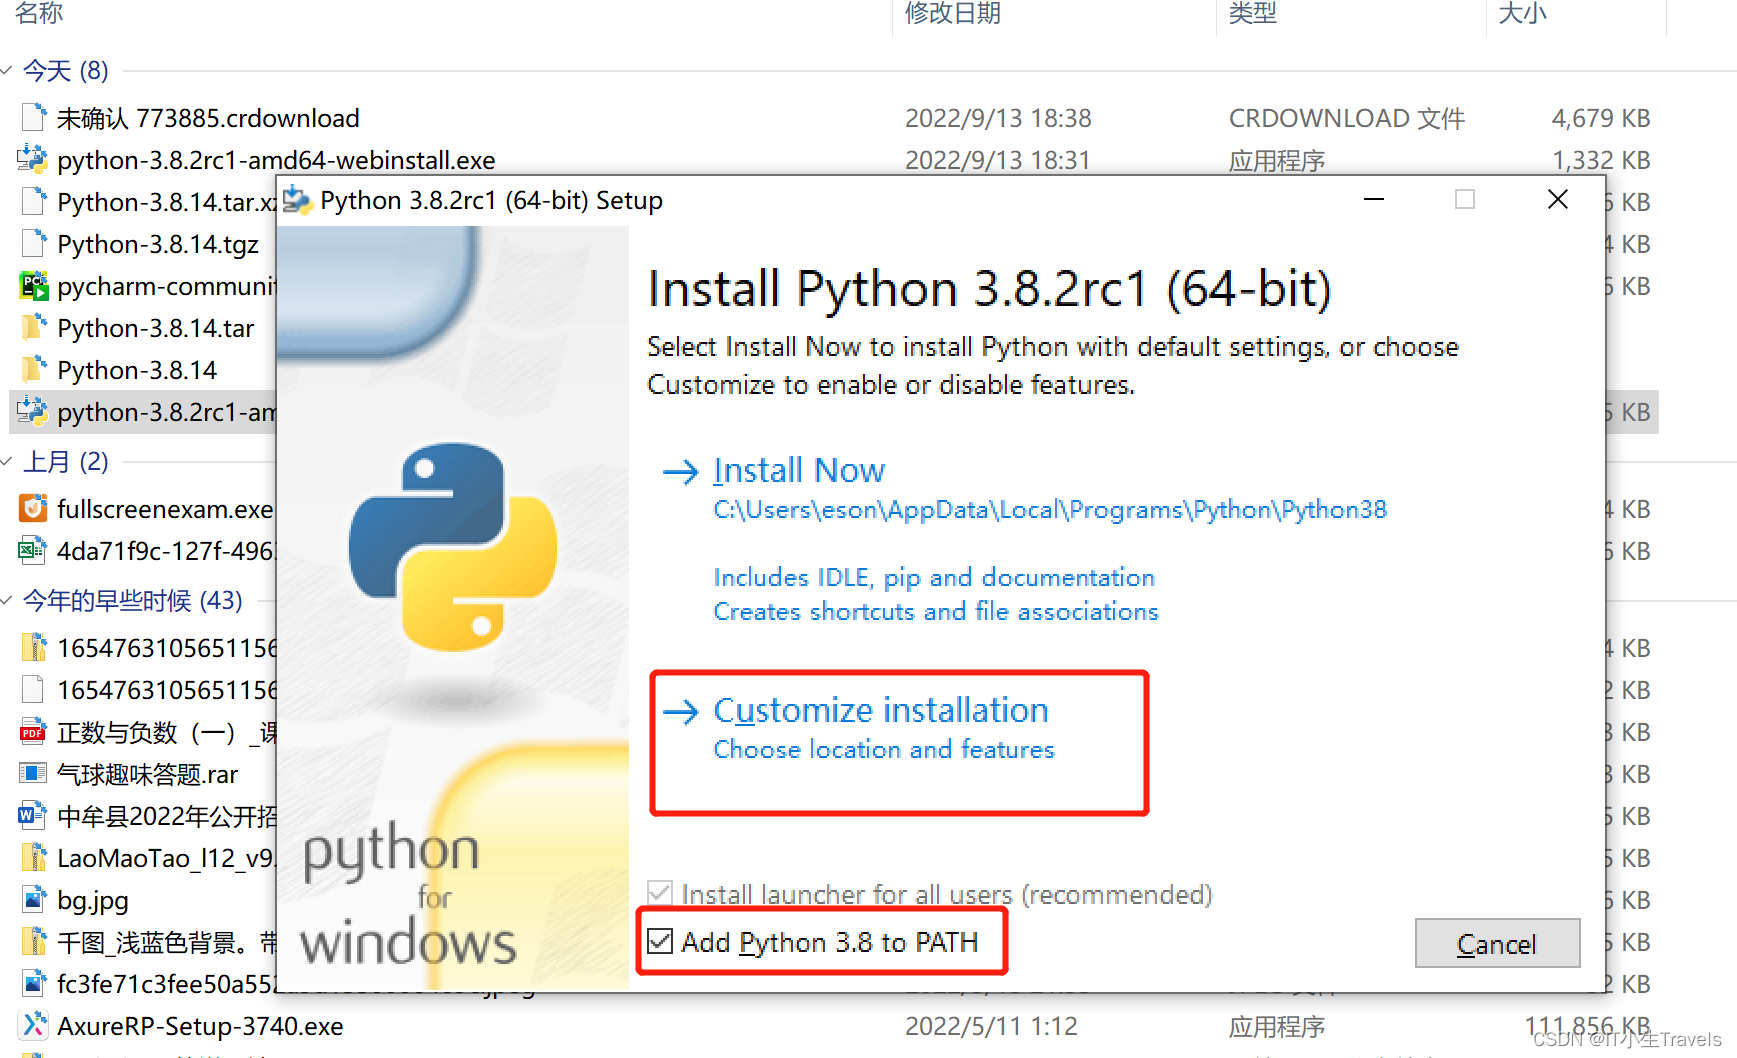
Task: Enable Install launcher for all users
Action: click(x=660, y=893)
